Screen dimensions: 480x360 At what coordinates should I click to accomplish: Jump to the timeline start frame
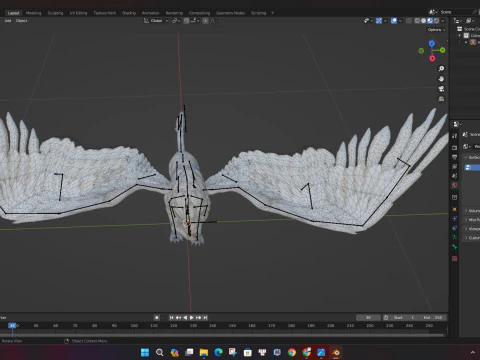coord(171,318)
